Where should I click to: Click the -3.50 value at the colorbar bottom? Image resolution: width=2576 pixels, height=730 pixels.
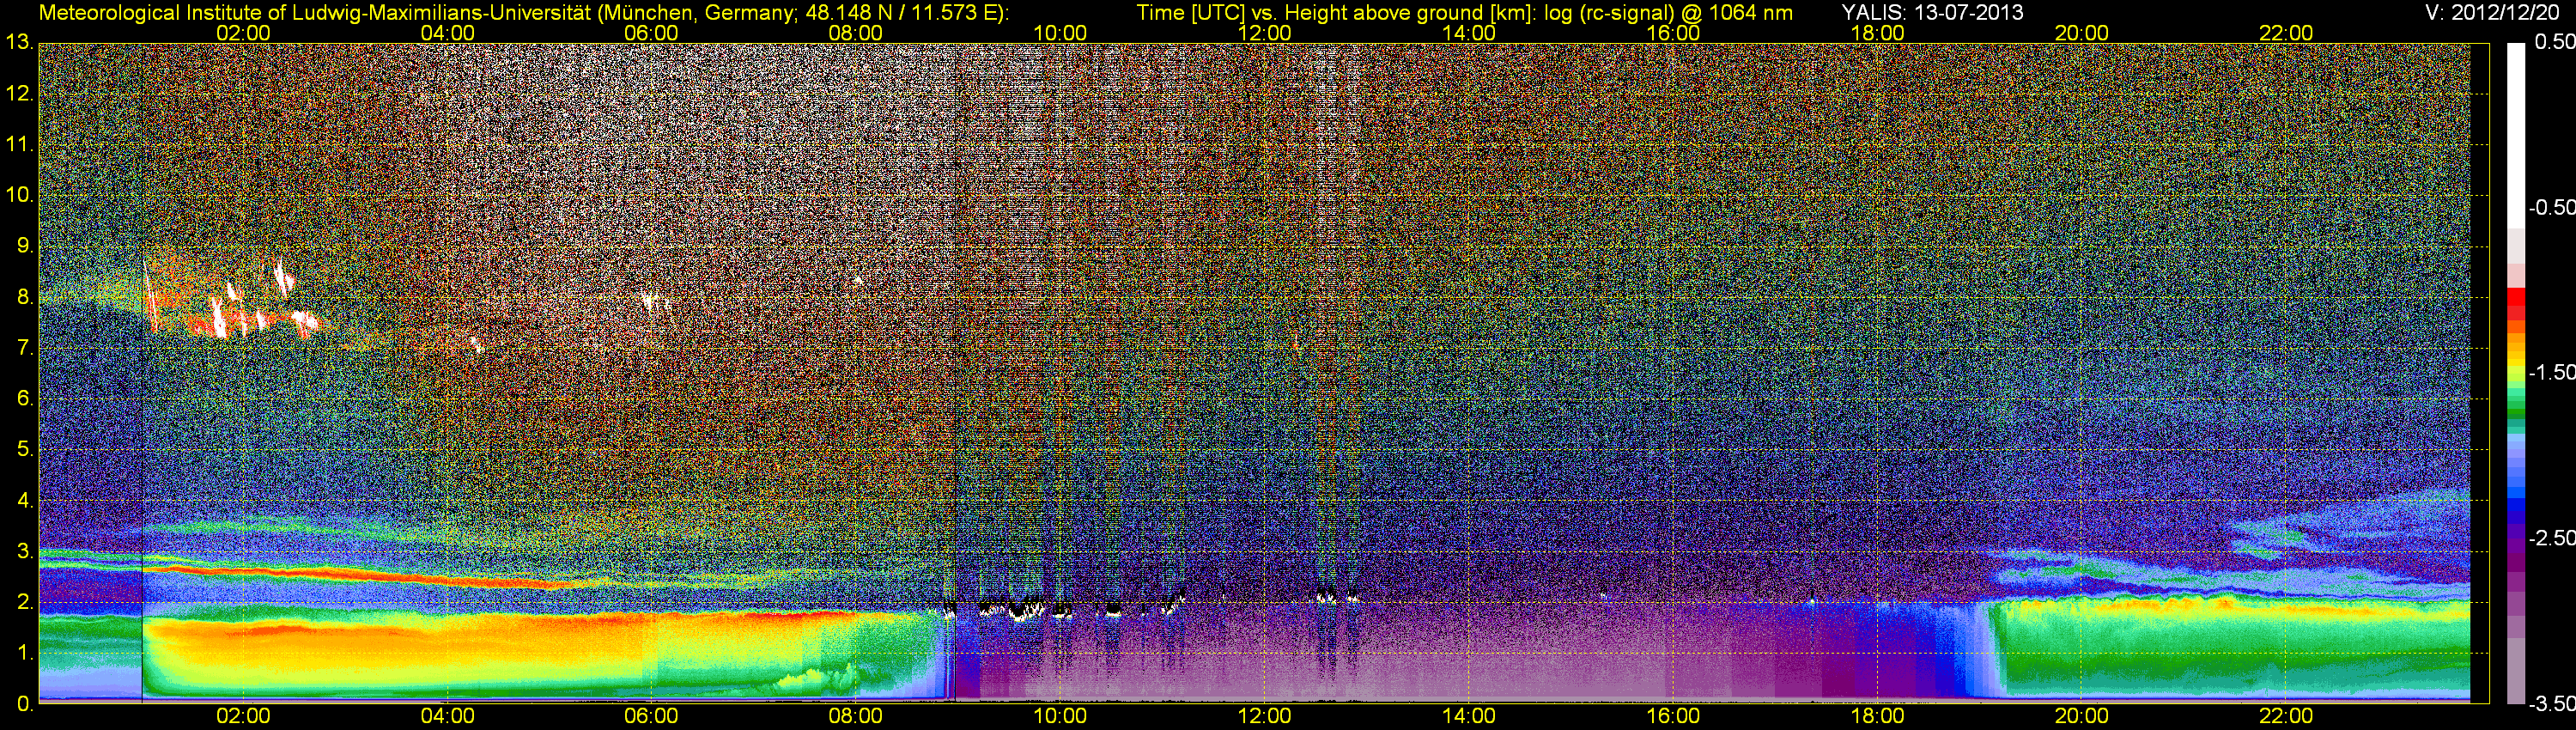(x=2551, y=704)
